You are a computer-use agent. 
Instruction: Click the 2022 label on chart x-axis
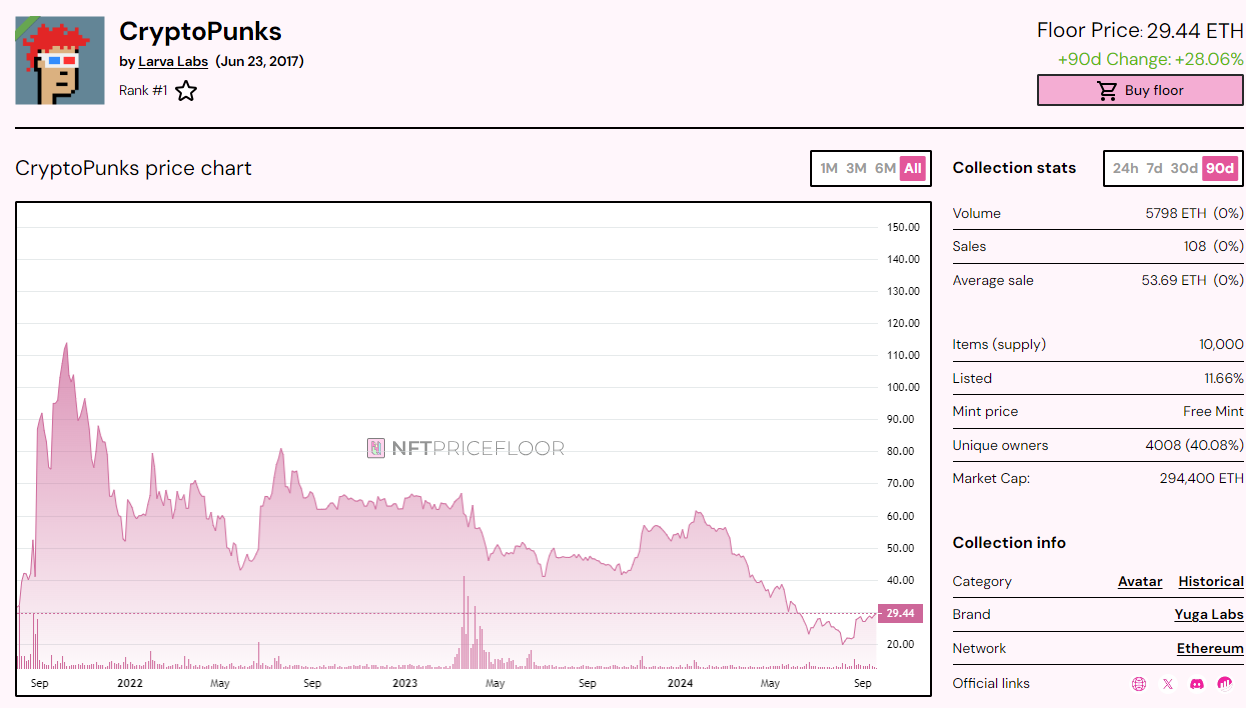click(x=130, y=684)
